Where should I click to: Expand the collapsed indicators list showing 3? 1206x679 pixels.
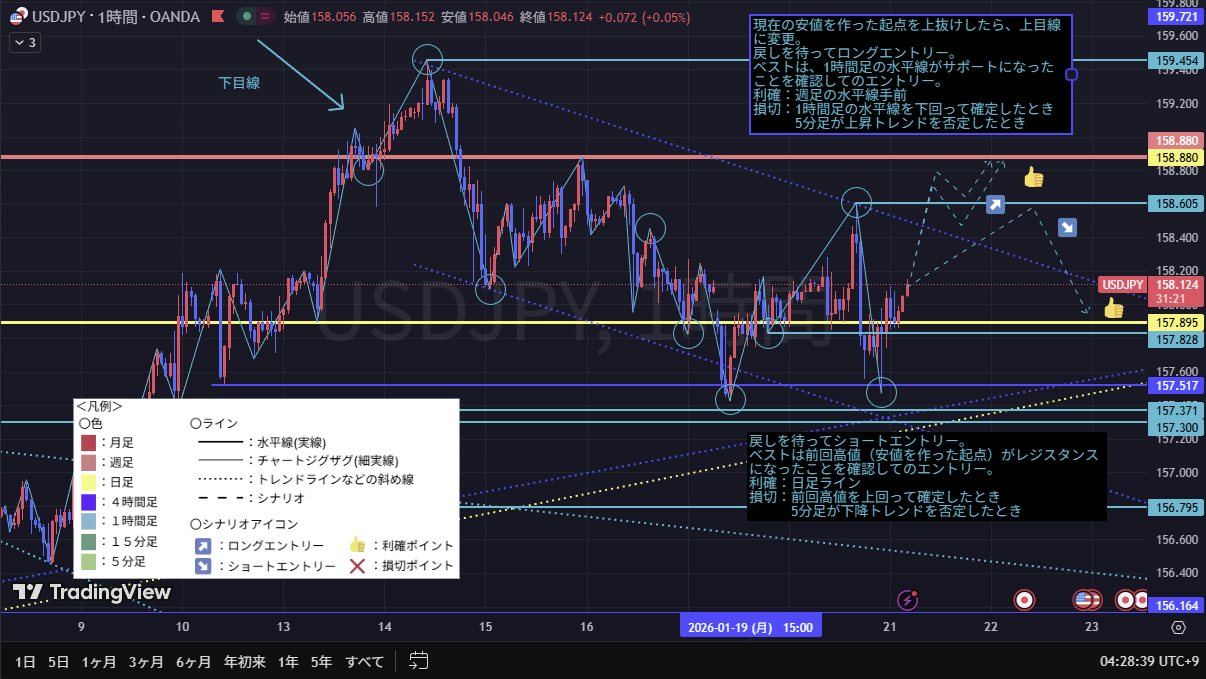(x=24, y=42)
